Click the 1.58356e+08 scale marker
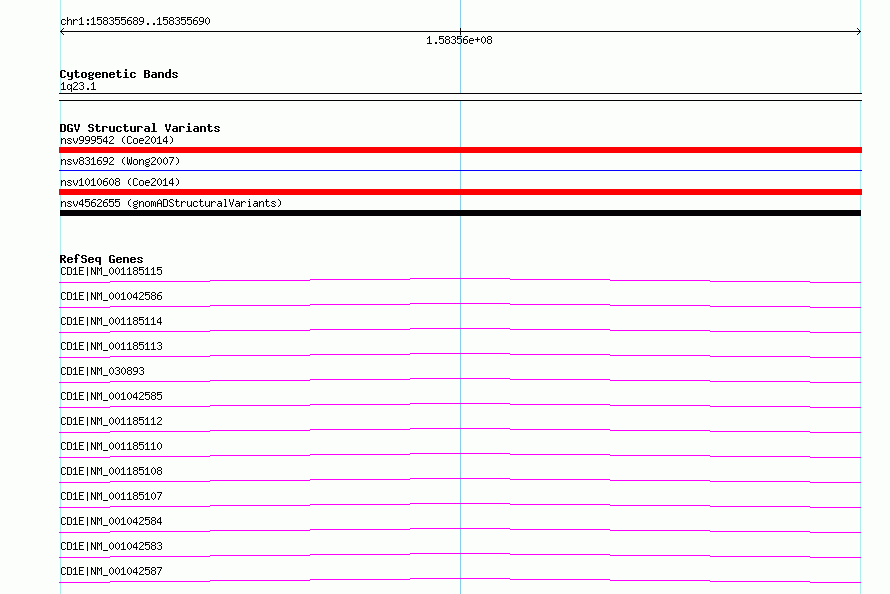Screen dimensions: 890x594 459,40
